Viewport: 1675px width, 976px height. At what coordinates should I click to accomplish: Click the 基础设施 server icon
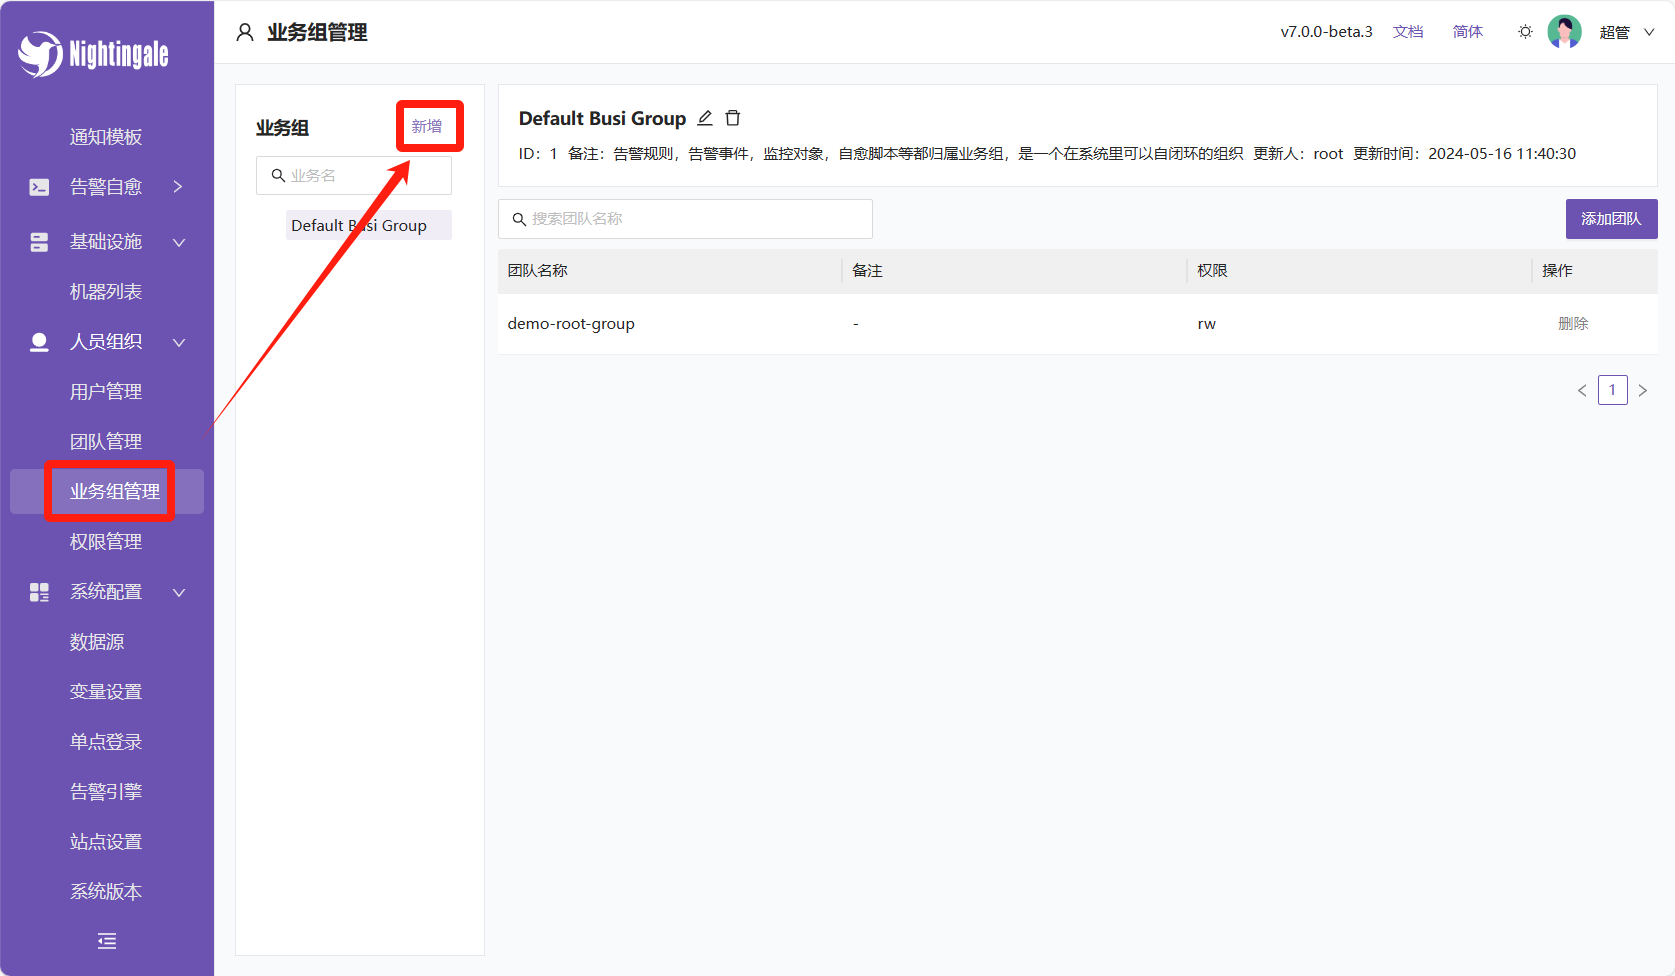[39, 242]
